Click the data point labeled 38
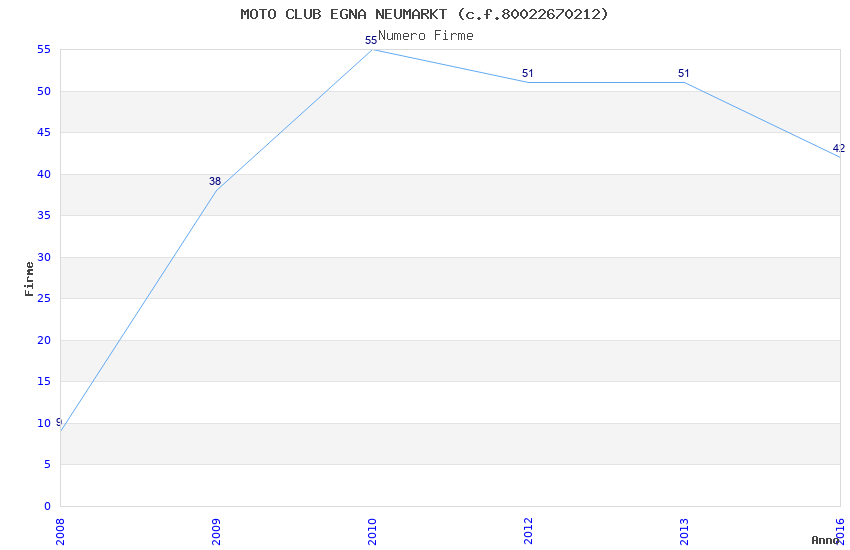The width and height of the screenshot is (850, 550). click(215, 182)
